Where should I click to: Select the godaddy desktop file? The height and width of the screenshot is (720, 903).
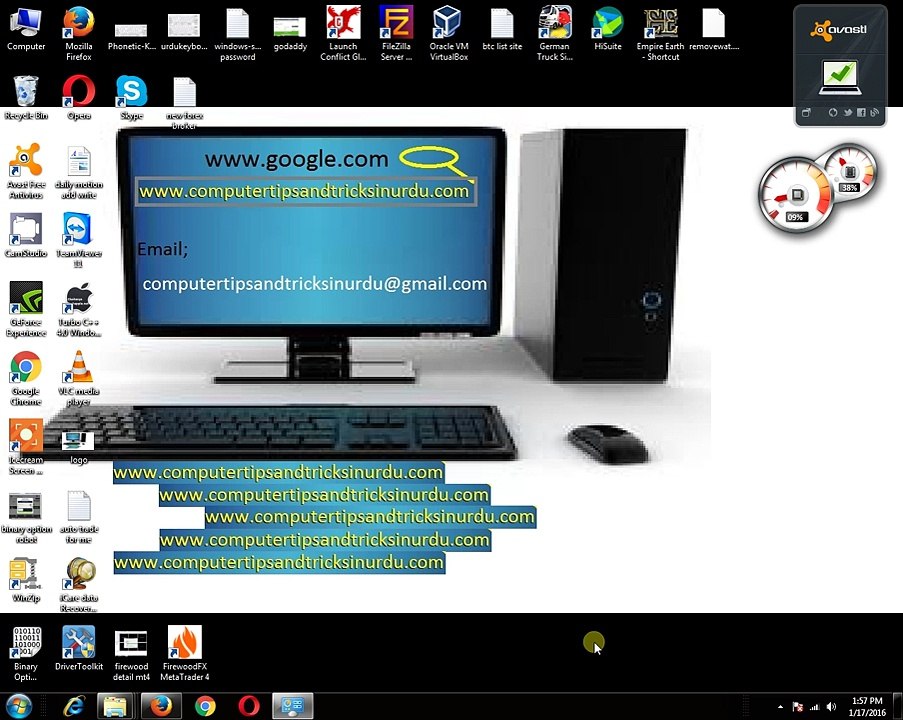tap(290, 32)
